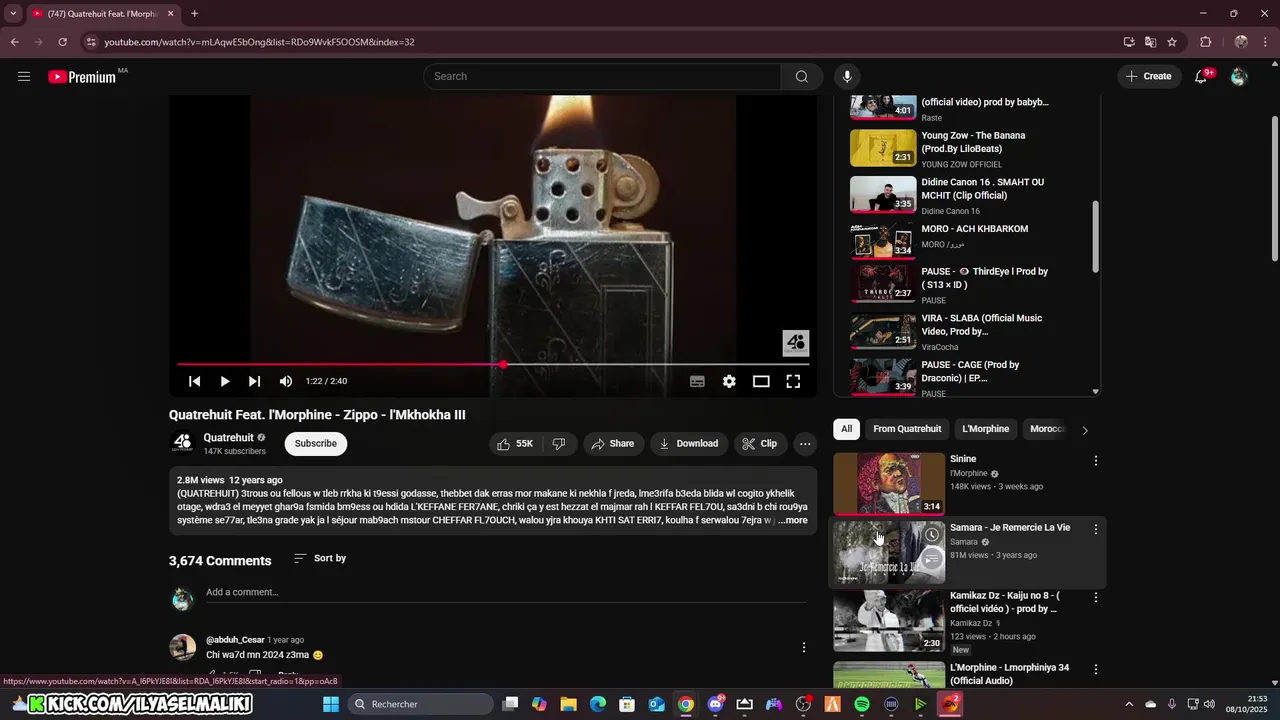Reload the page in Chrome

coord(62,42)
